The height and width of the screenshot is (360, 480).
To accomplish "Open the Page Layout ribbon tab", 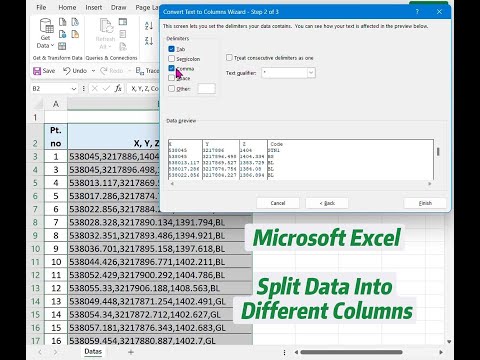I will (x=147, y=7).
